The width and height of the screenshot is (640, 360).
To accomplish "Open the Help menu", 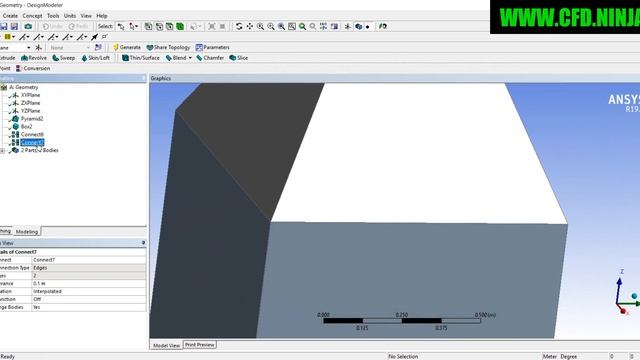I will point(102,16).
